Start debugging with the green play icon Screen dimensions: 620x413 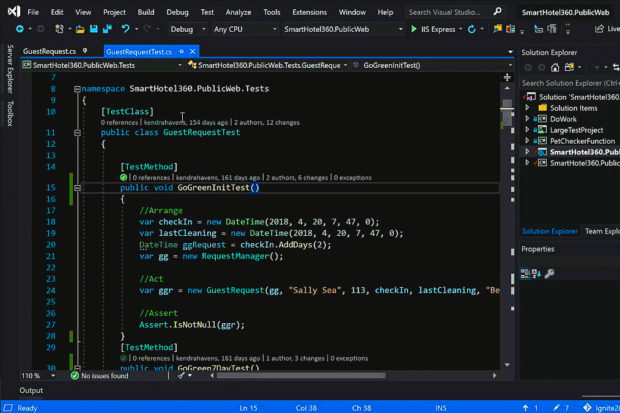click(x=414, y=29)
